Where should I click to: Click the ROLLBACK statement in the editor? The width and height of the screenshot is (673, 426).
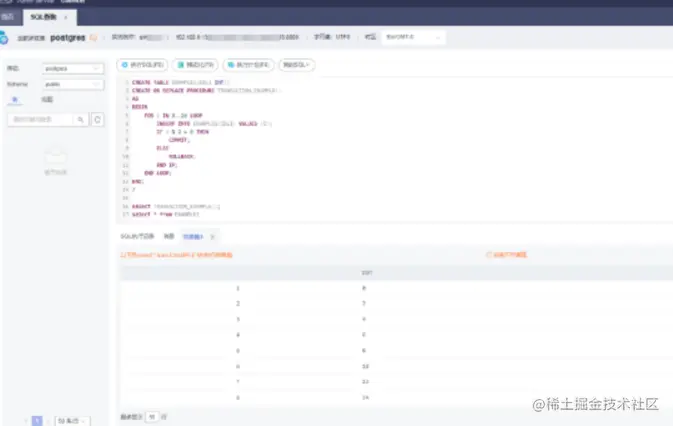(182, 157)
